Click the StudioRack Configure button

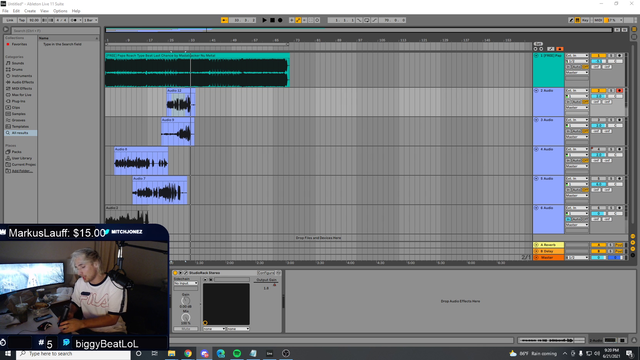(266, 273)
